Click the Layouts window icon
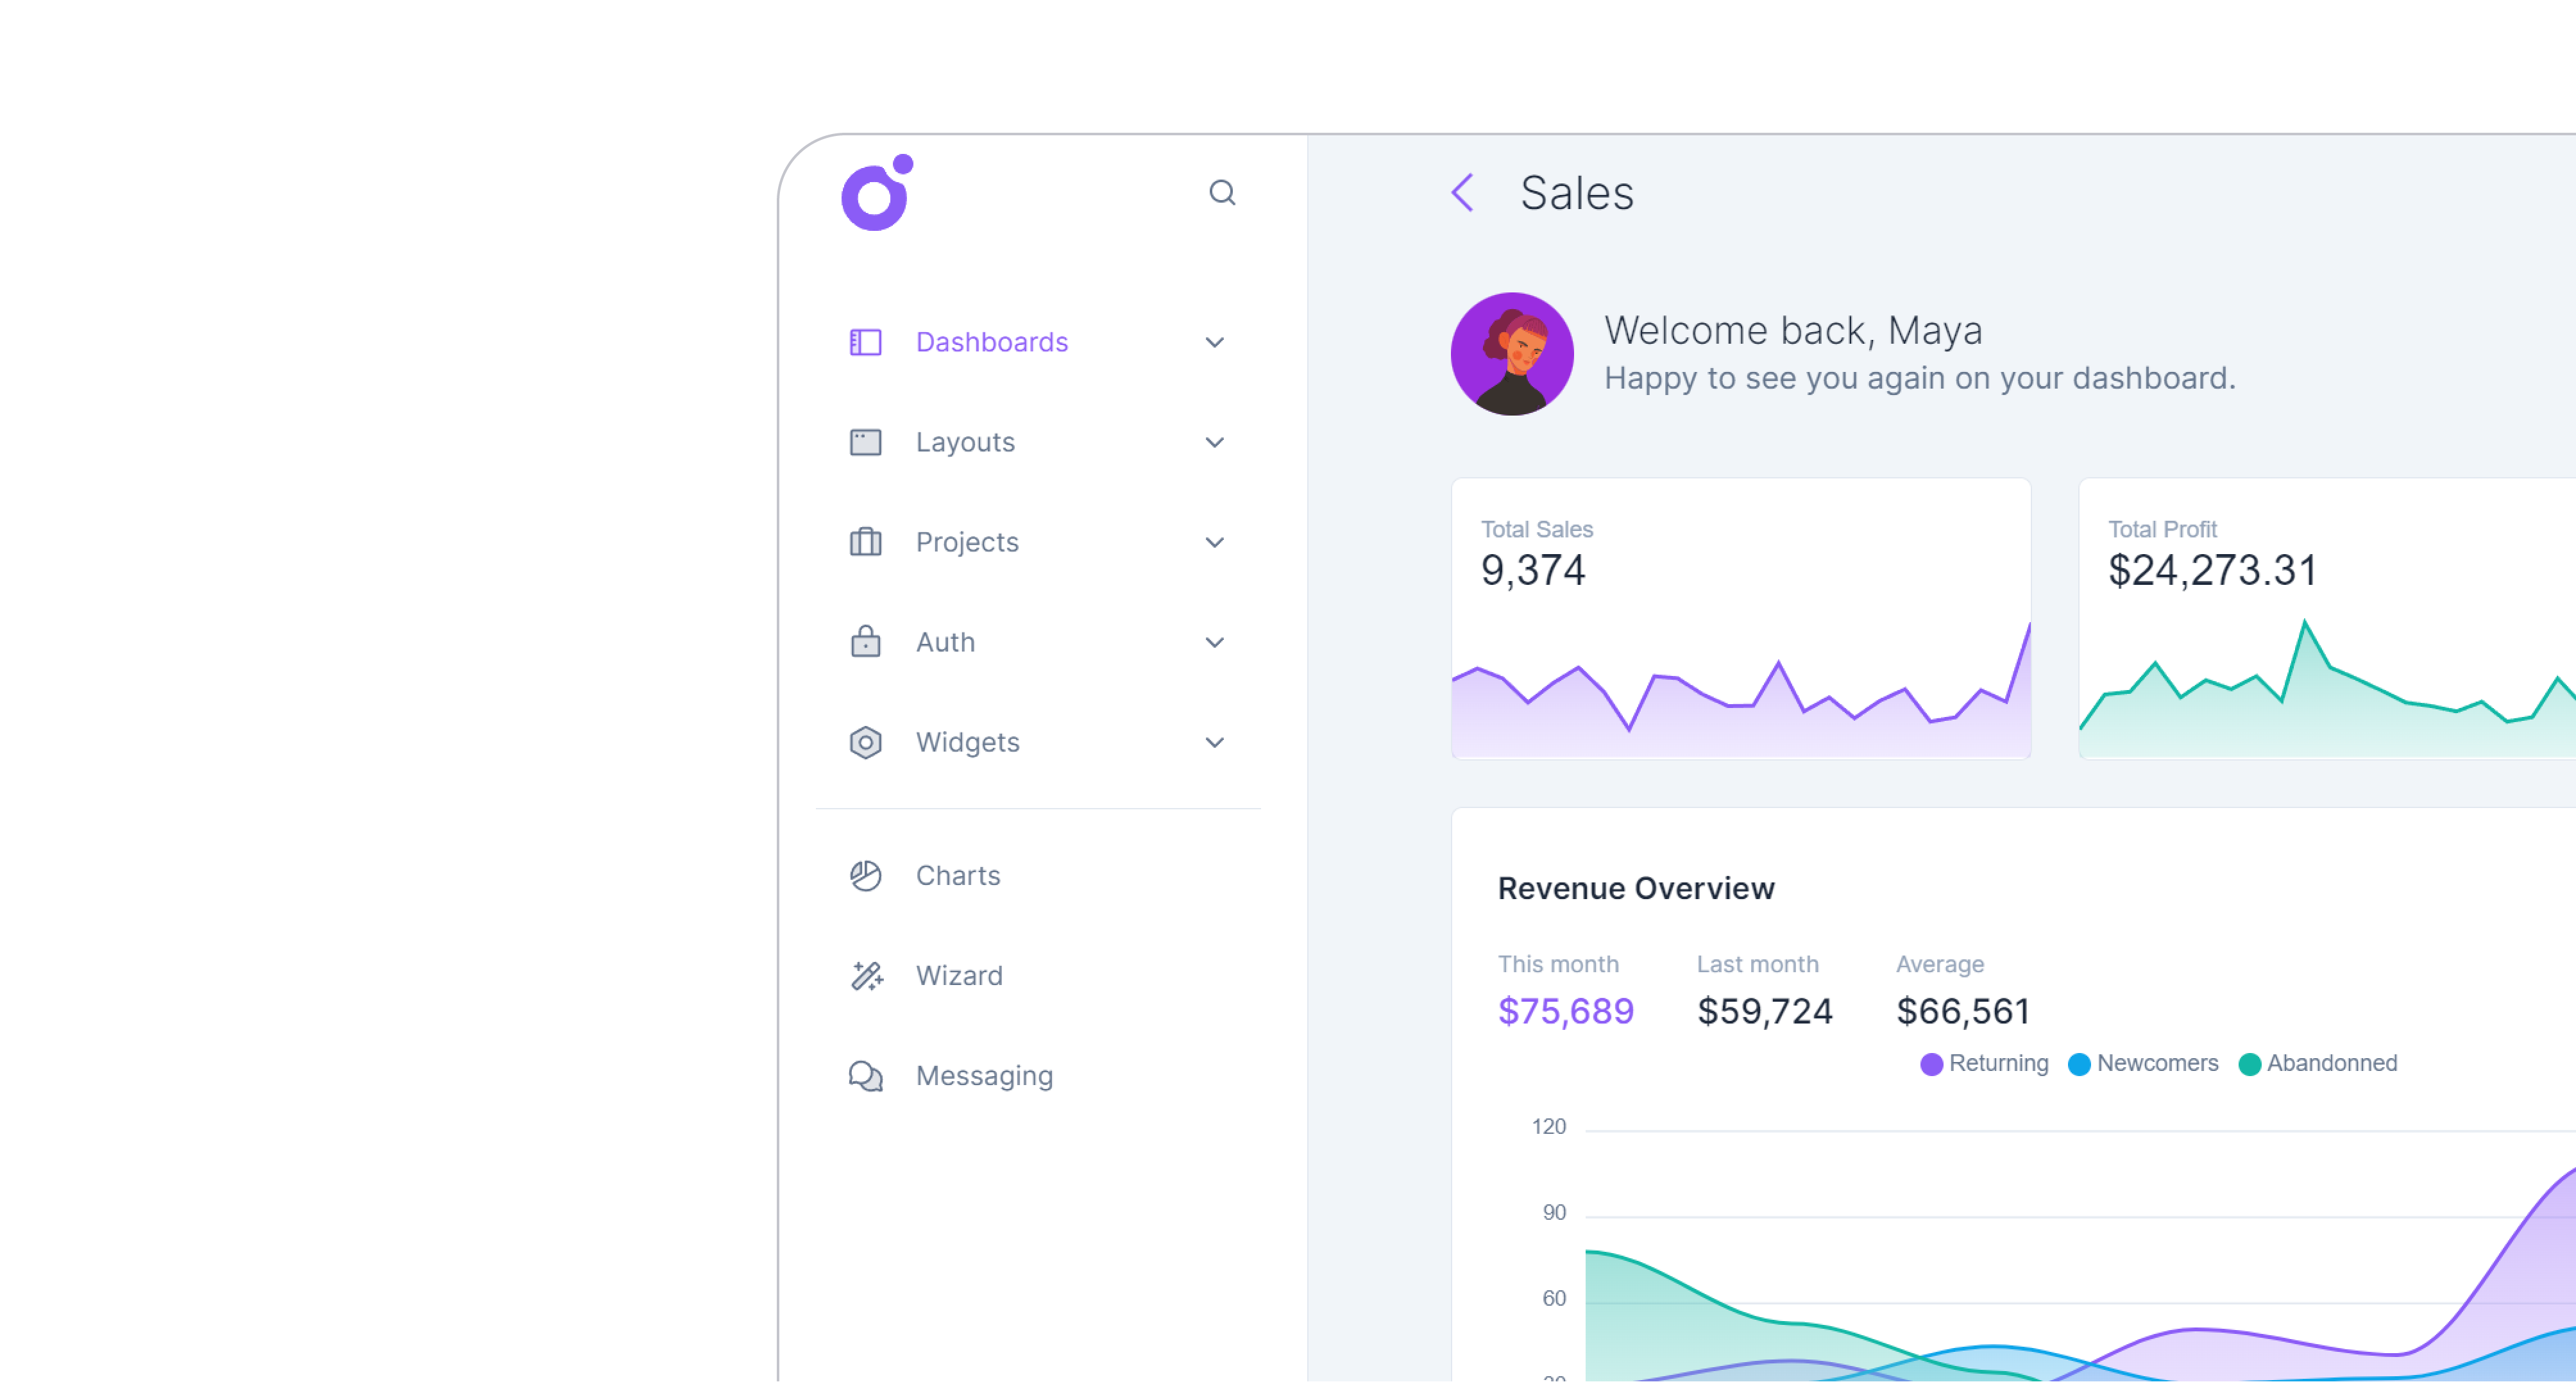Viewport: 2576px width, 1382px height. (x=865, y=443)
